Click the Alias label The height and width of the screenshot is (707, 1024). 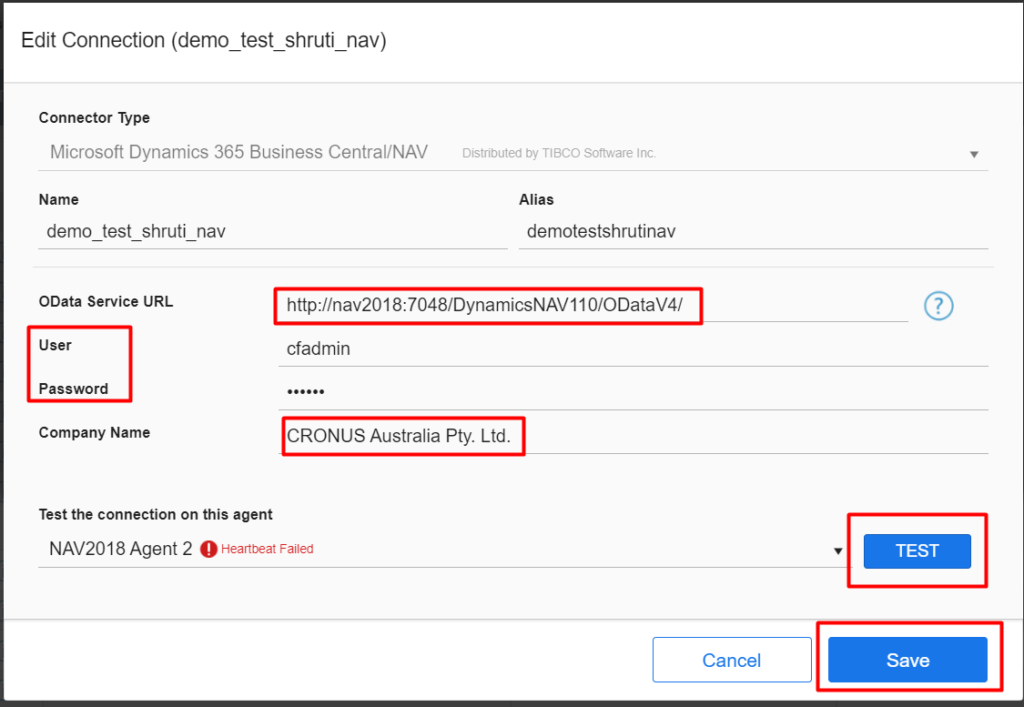pos(536,200)
